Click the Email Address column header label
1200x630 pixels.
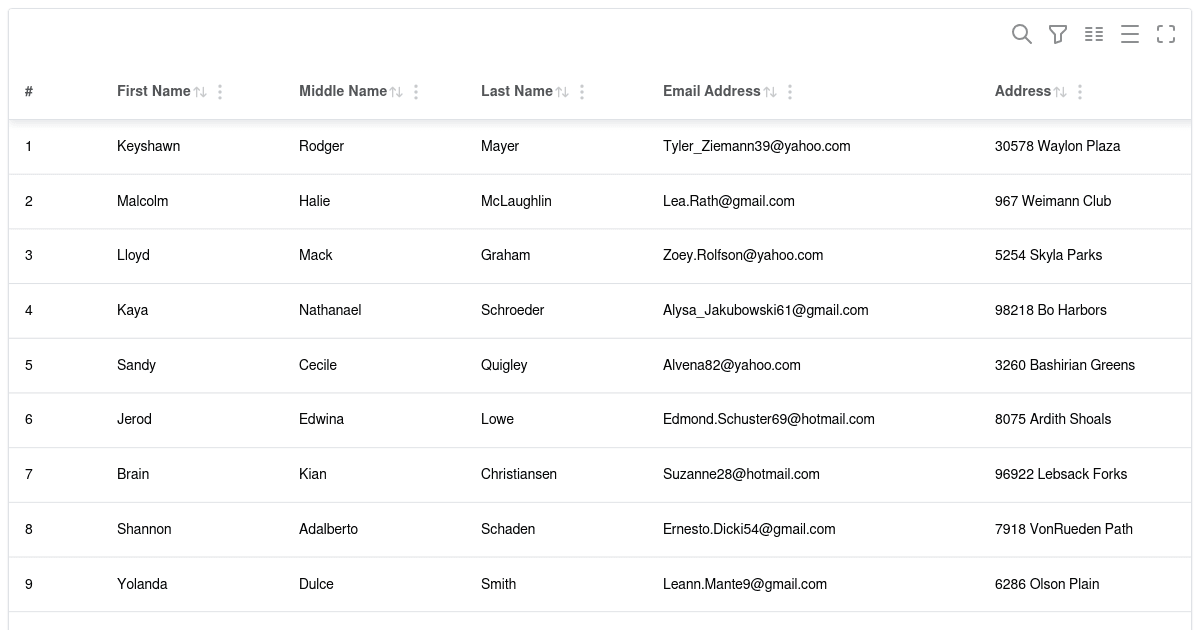[x=711, y=91]
